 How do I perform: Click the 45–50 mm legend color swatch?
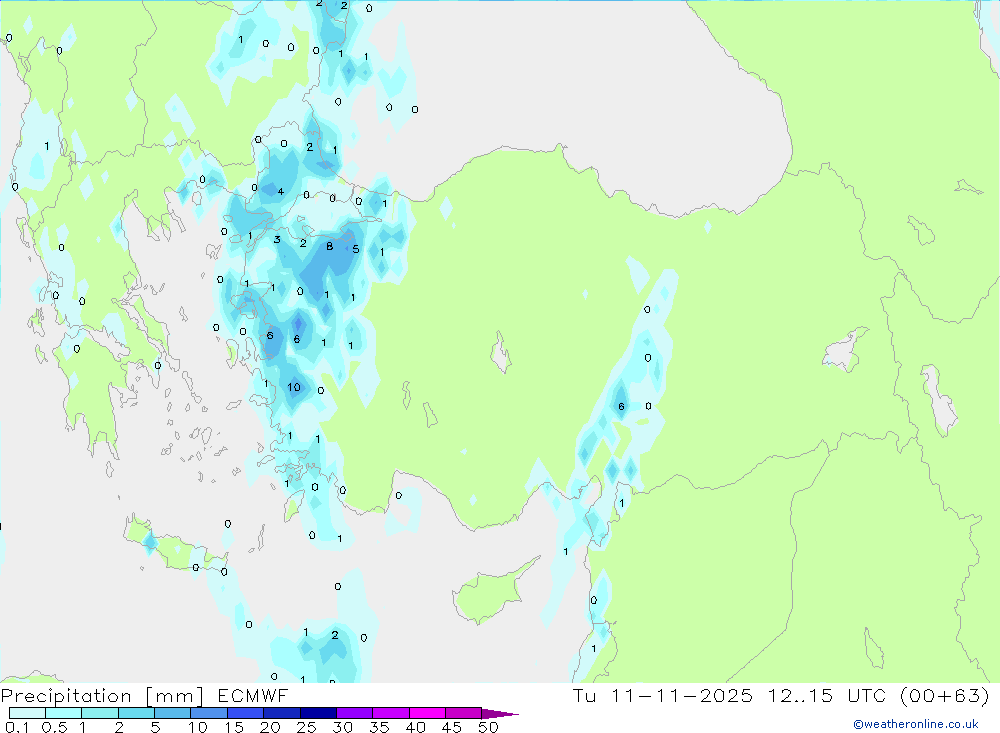pos(463,713)
